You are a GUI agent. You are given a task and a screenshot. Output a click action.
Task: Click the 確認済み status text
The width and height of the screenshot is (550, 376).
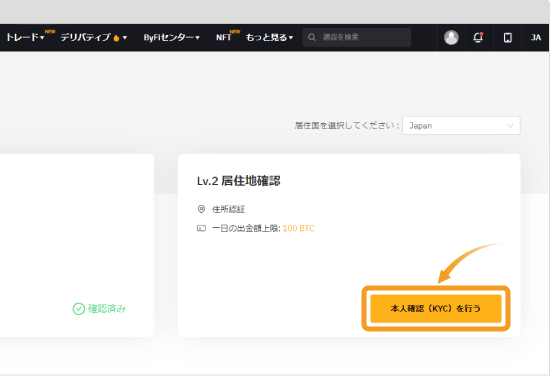click(x=107, y=309)
